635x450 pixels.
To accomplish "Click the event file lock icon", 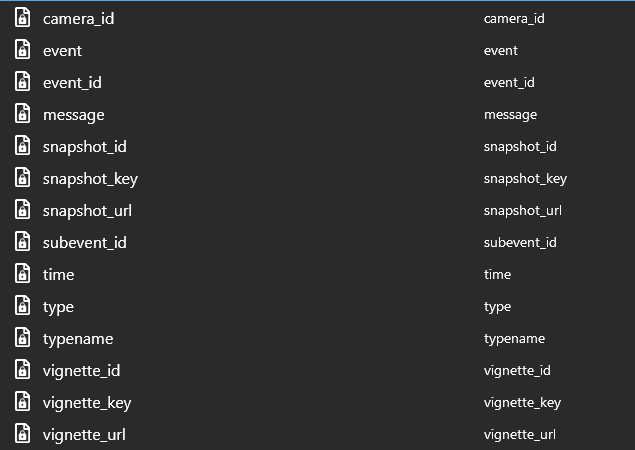I will (22, 51).
